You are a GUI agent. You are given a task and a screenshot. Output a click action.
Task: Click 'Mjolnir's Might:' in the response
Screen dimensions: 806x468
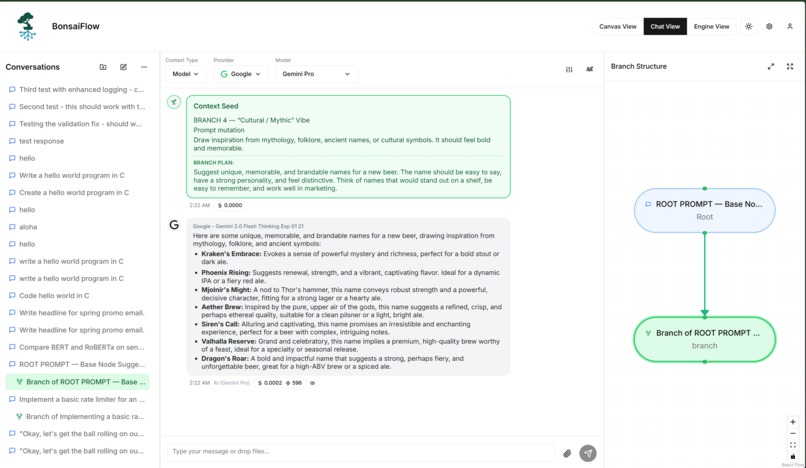(x=226, y=290)
